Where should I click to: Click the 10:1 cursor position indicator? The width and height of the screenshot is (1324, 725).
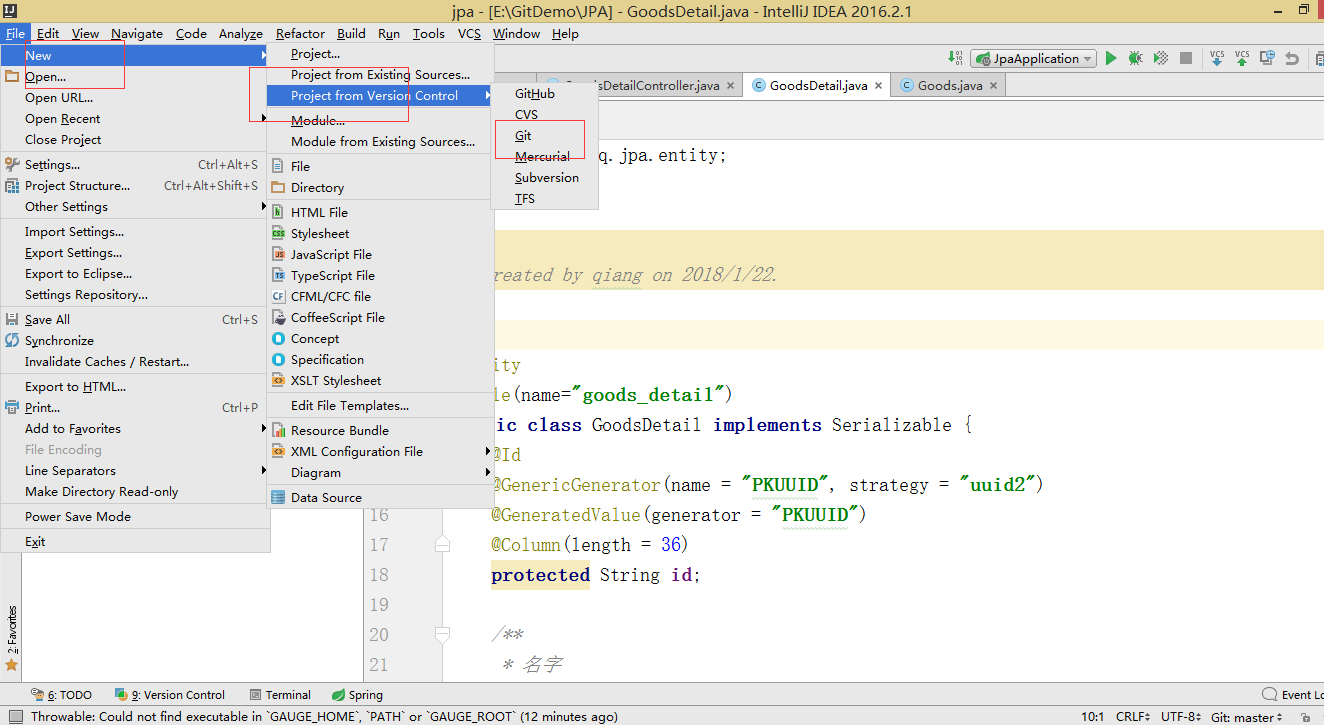(1092, 717)
